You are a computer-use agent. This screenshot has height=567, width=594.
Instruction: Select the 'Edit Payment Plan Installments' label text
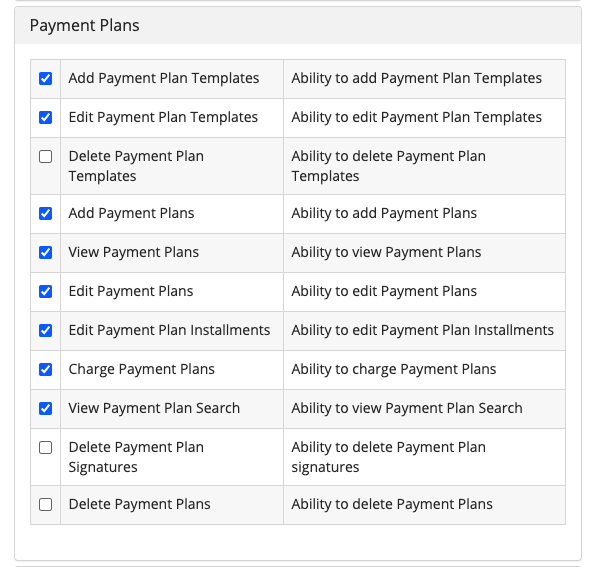click(169, 330)
